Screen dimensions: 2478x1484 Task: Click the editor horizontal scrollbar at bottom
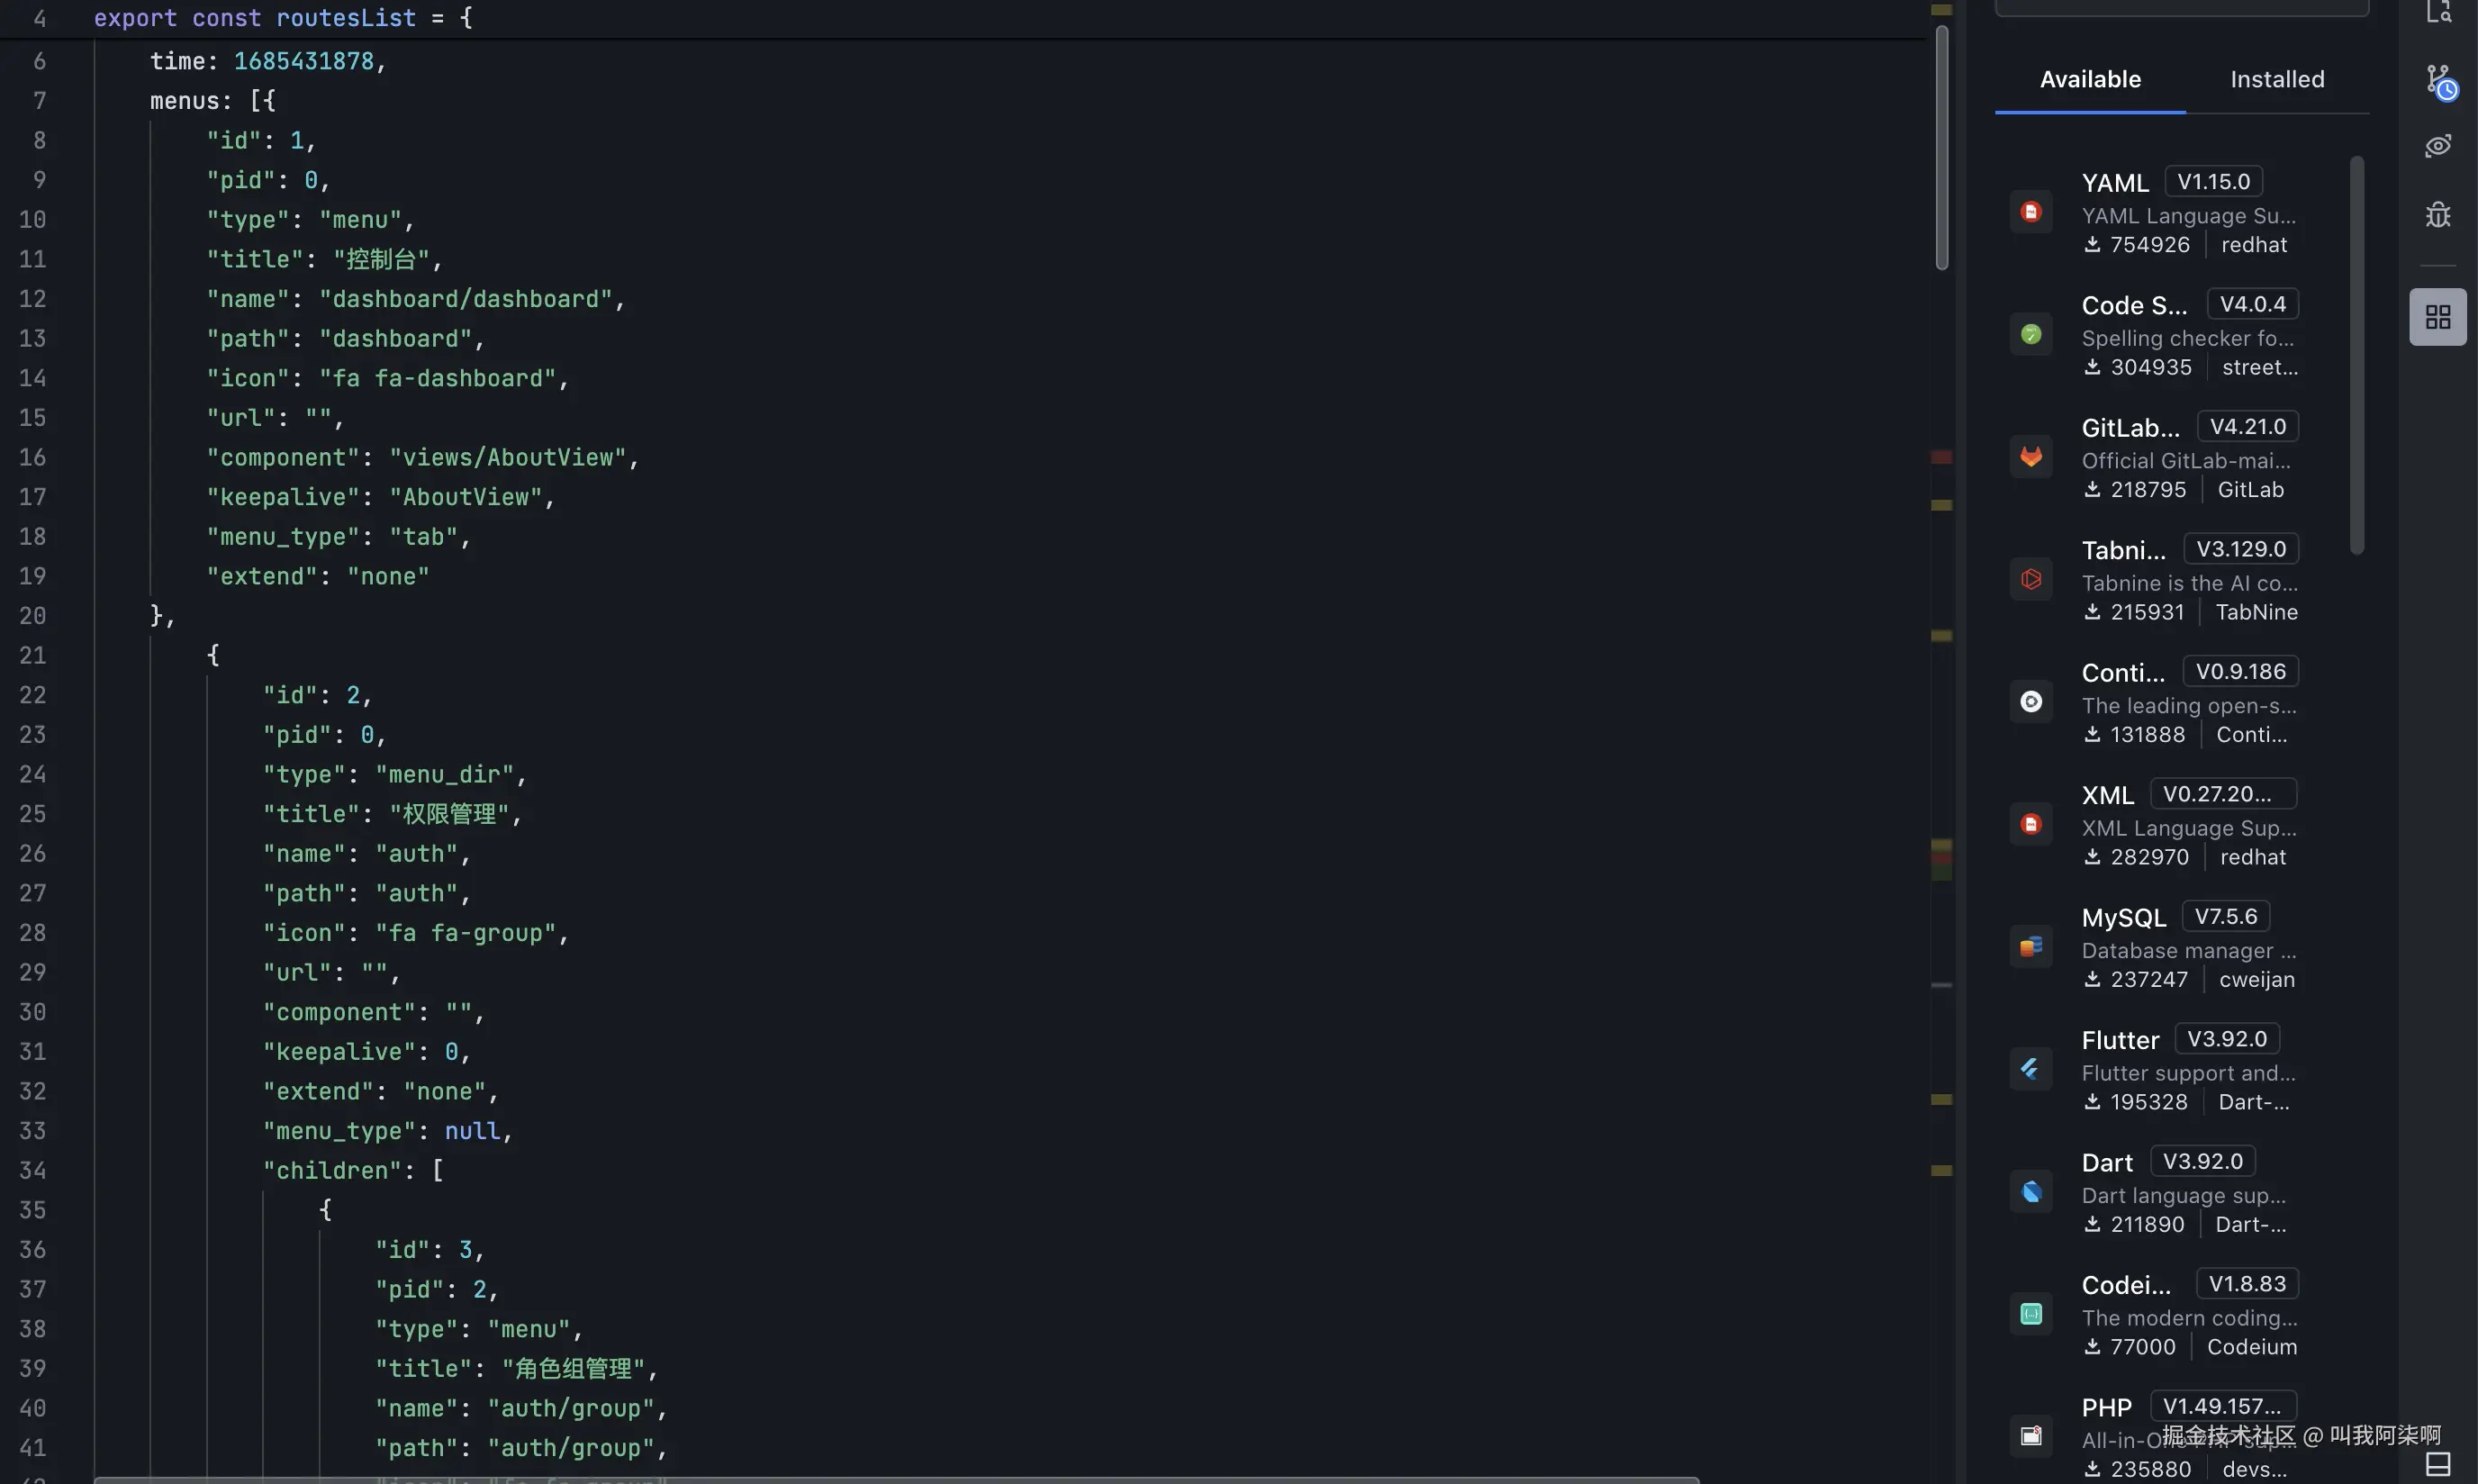(x=896, y=1479)
